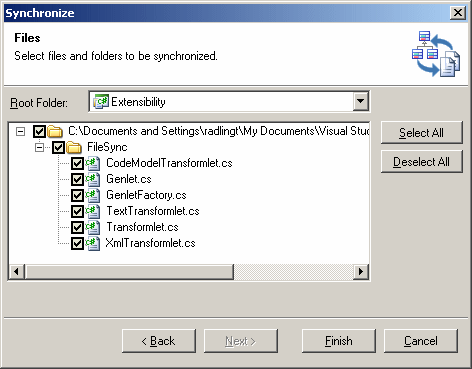
Task: Collapse the FileSync tree node
Action: tap(39, 147)
